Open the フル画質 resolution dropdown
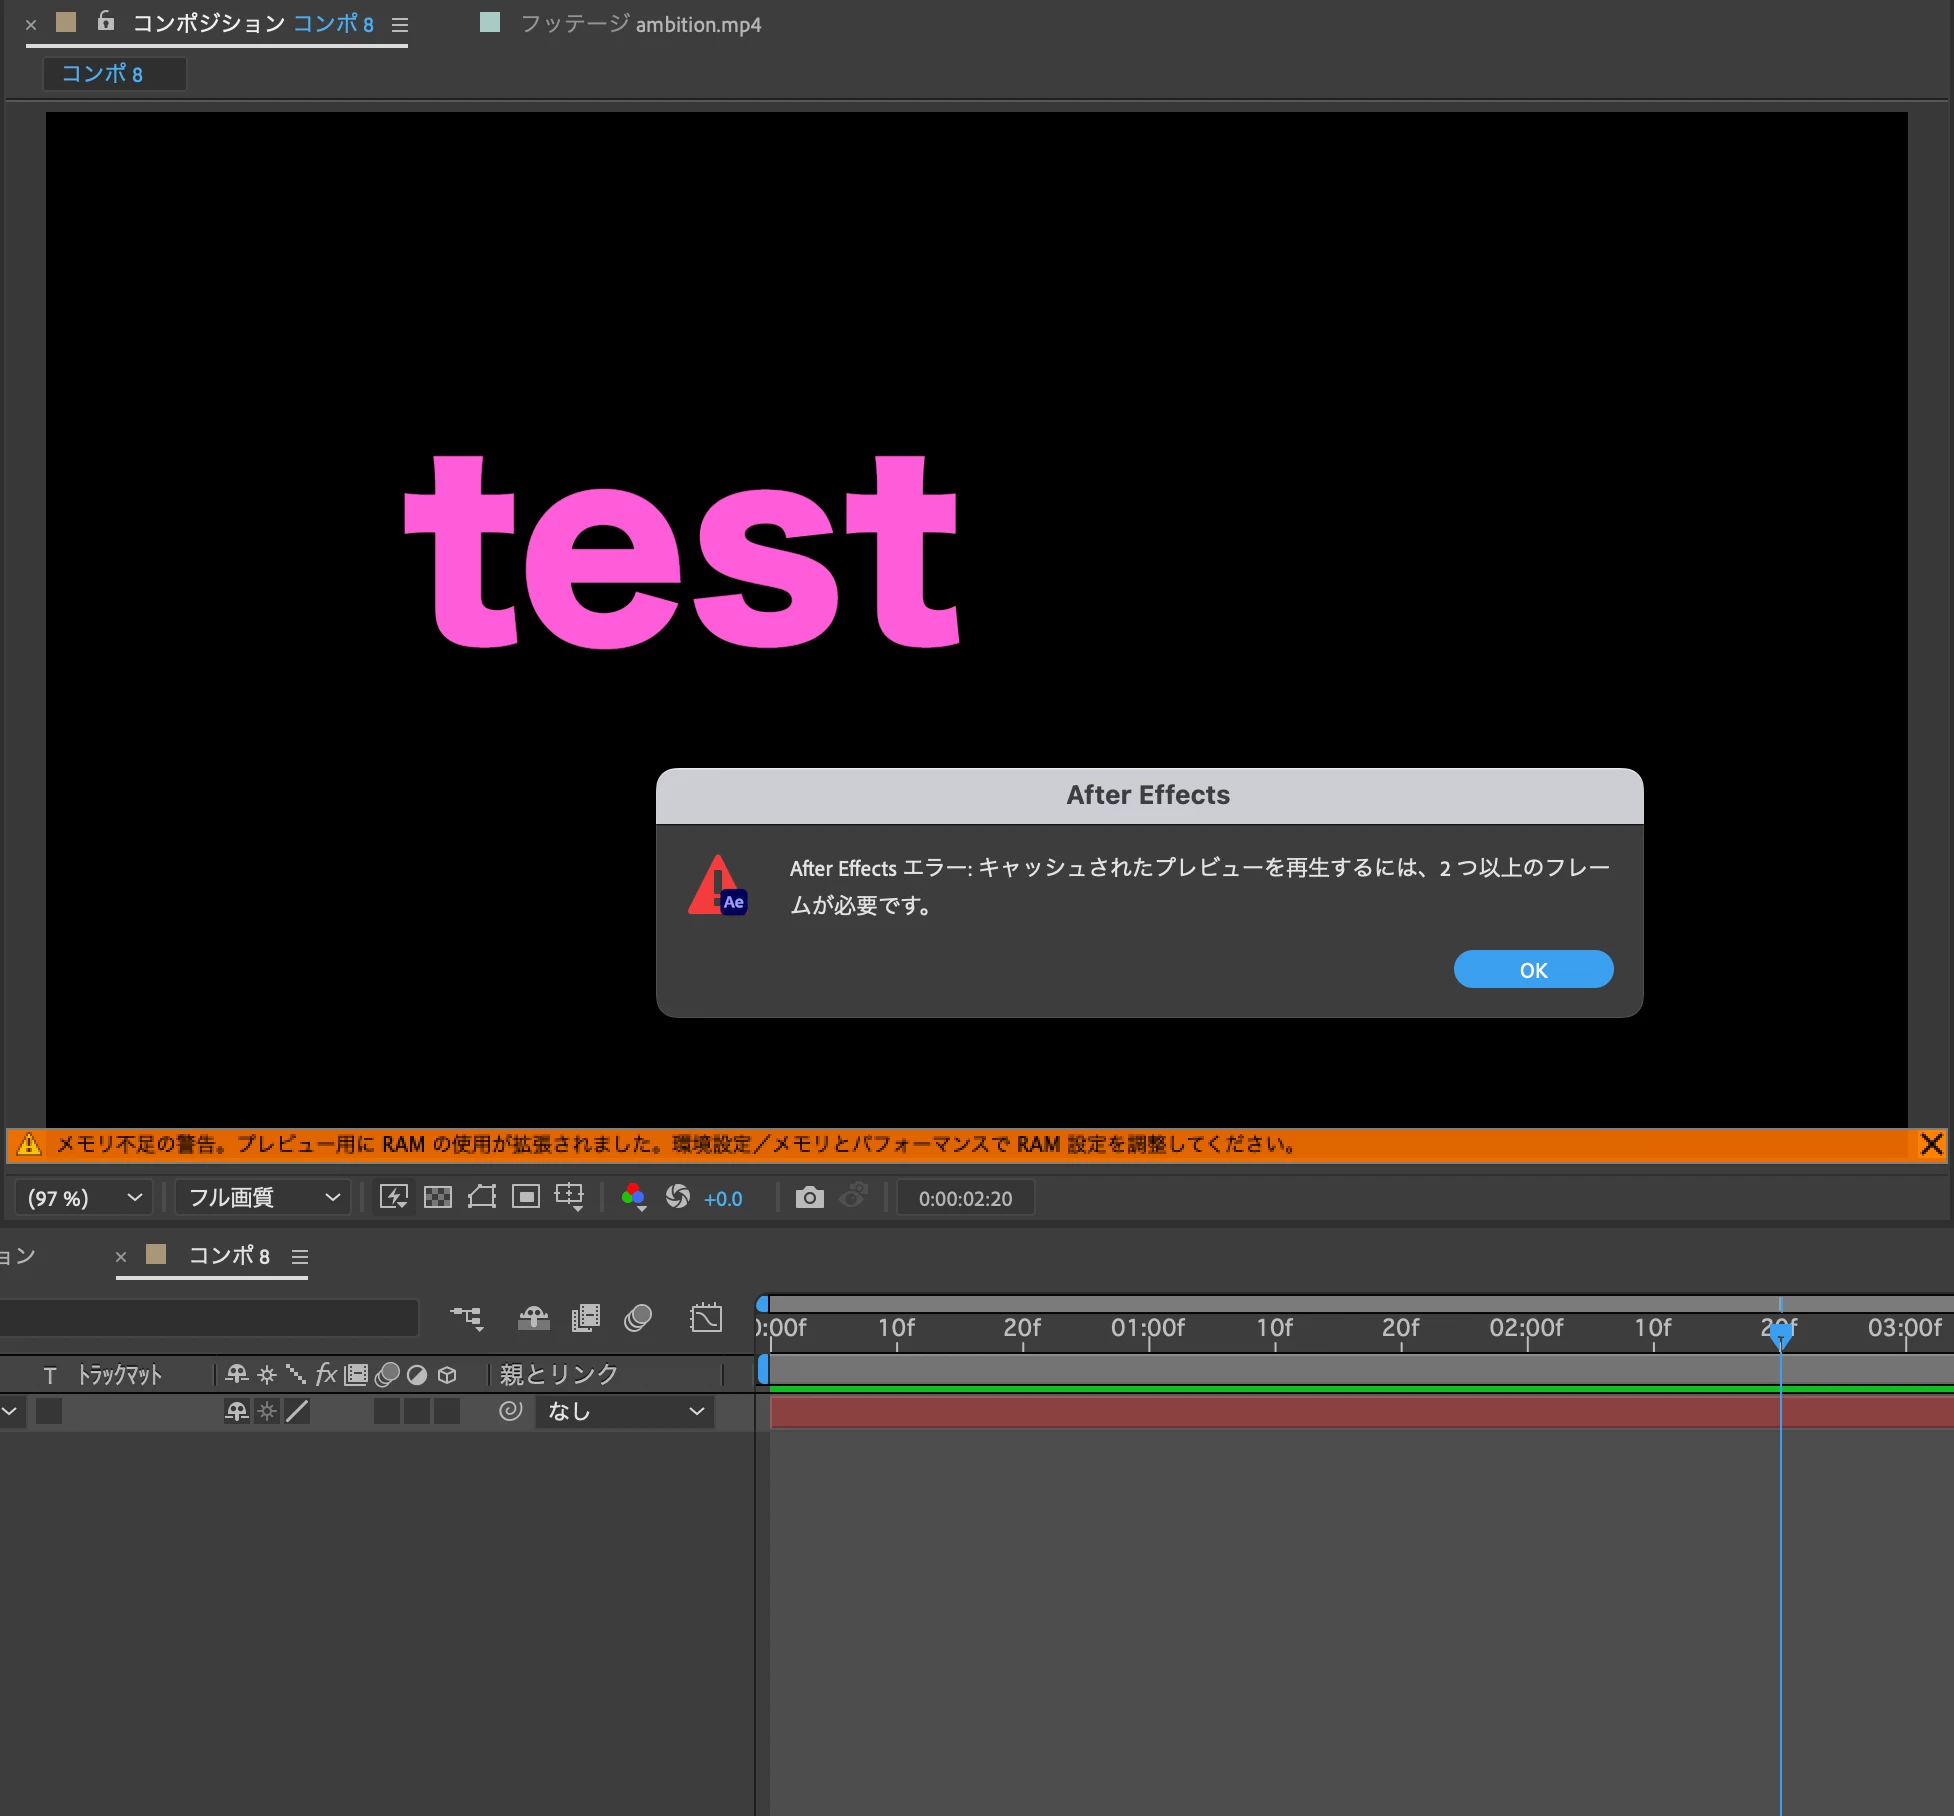 [263, 1197]
